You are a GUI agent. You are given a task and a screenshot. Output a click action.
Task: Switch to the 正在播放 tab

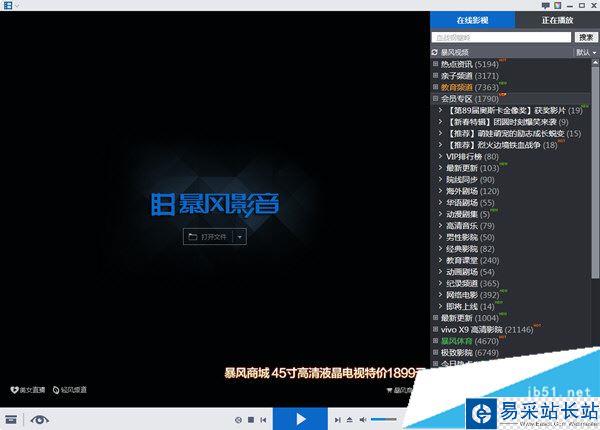click(x=558, y=20)
